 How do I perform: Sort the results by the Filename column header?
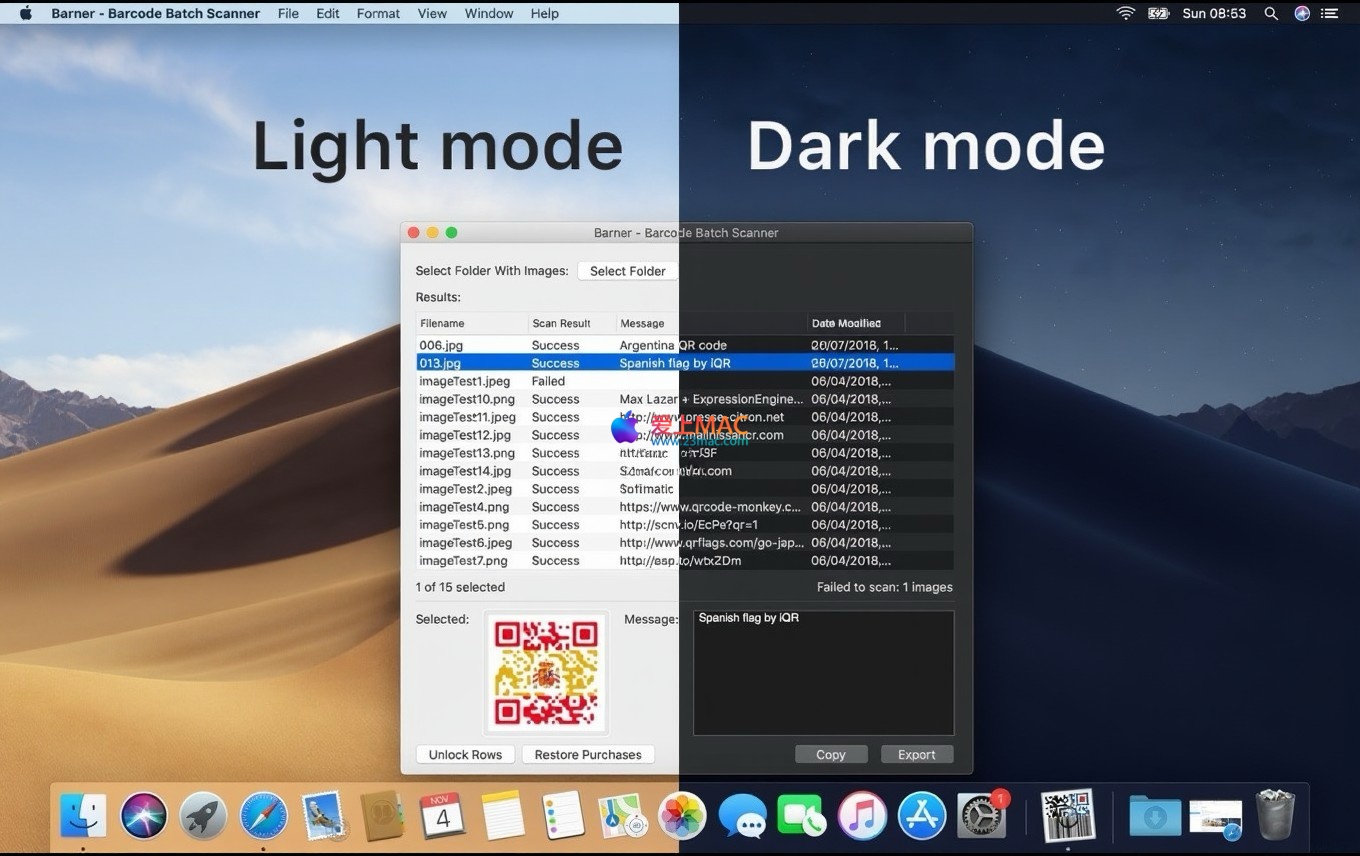[471, 323]
